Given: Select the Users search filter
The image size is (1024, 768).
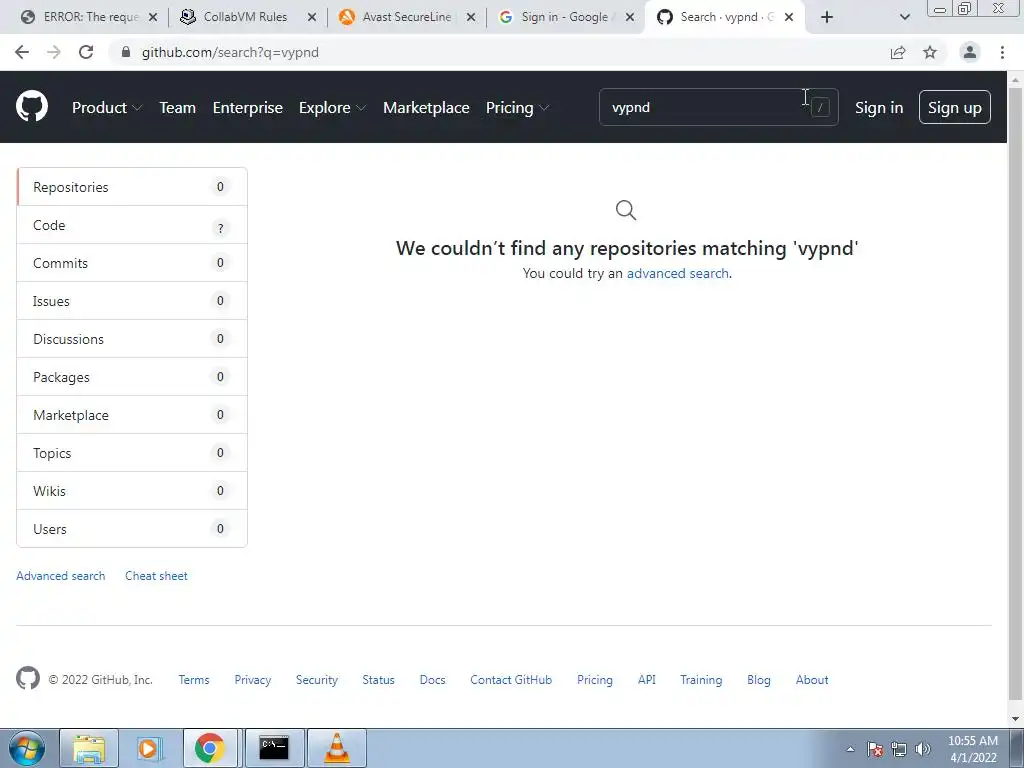Looking at the screenshot, I should 132,528.
